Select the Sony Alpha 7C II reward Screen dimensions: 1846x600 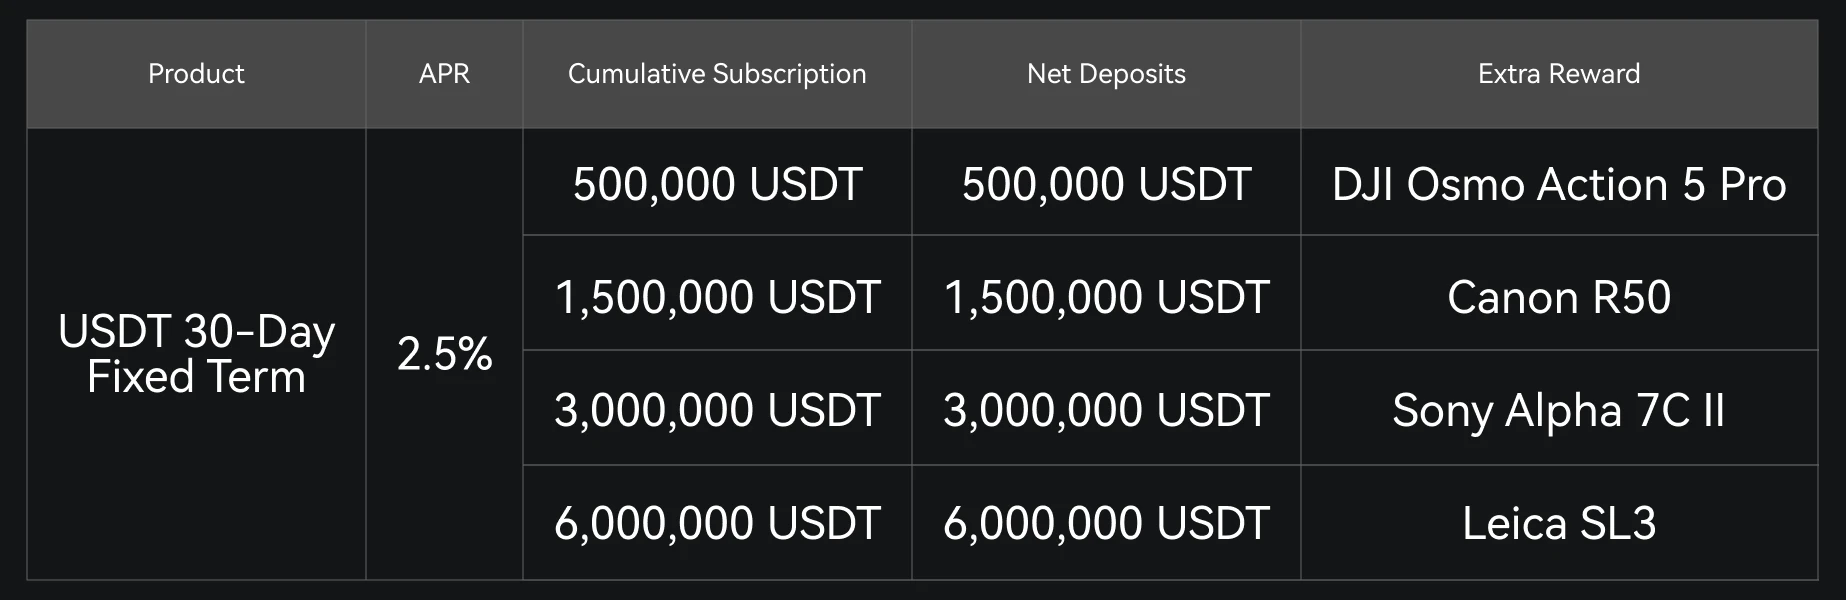1559,411
